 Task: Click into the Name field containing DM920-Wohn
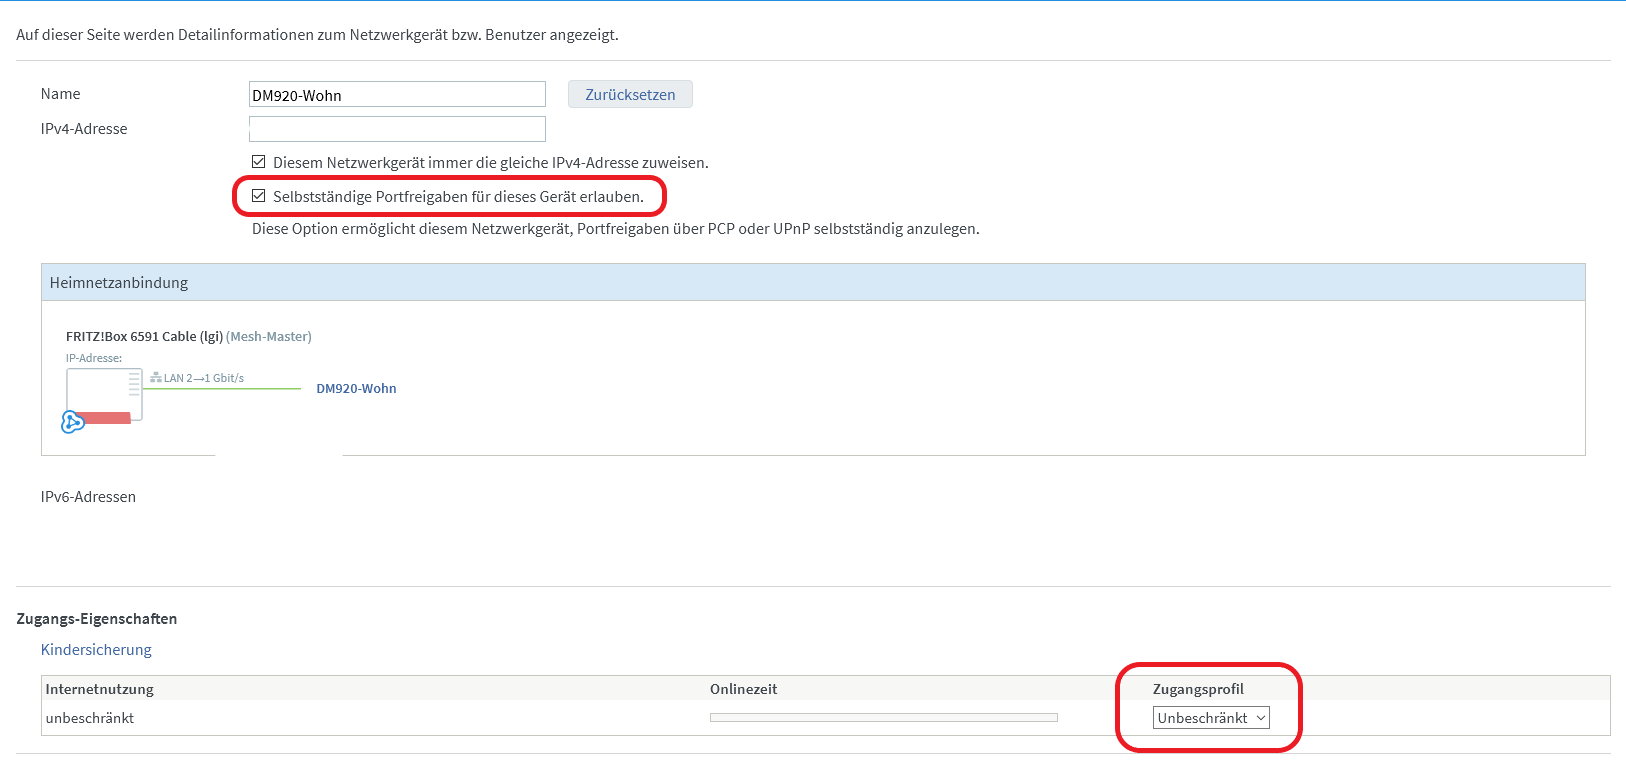pos(397,95)
